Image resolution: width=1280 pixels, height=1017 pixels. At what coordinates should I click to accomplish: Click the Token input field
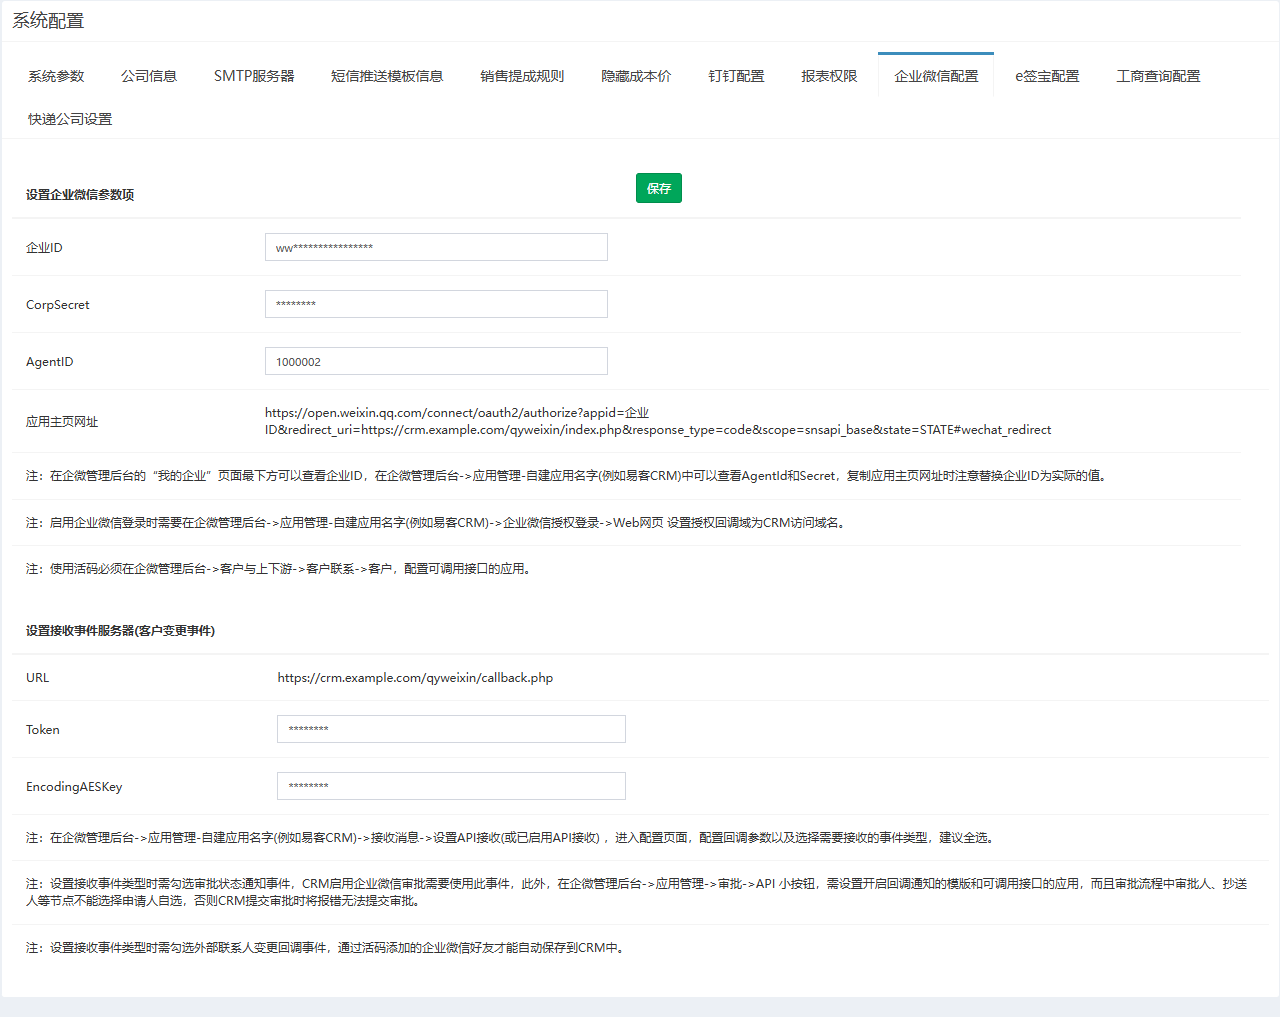451,729
